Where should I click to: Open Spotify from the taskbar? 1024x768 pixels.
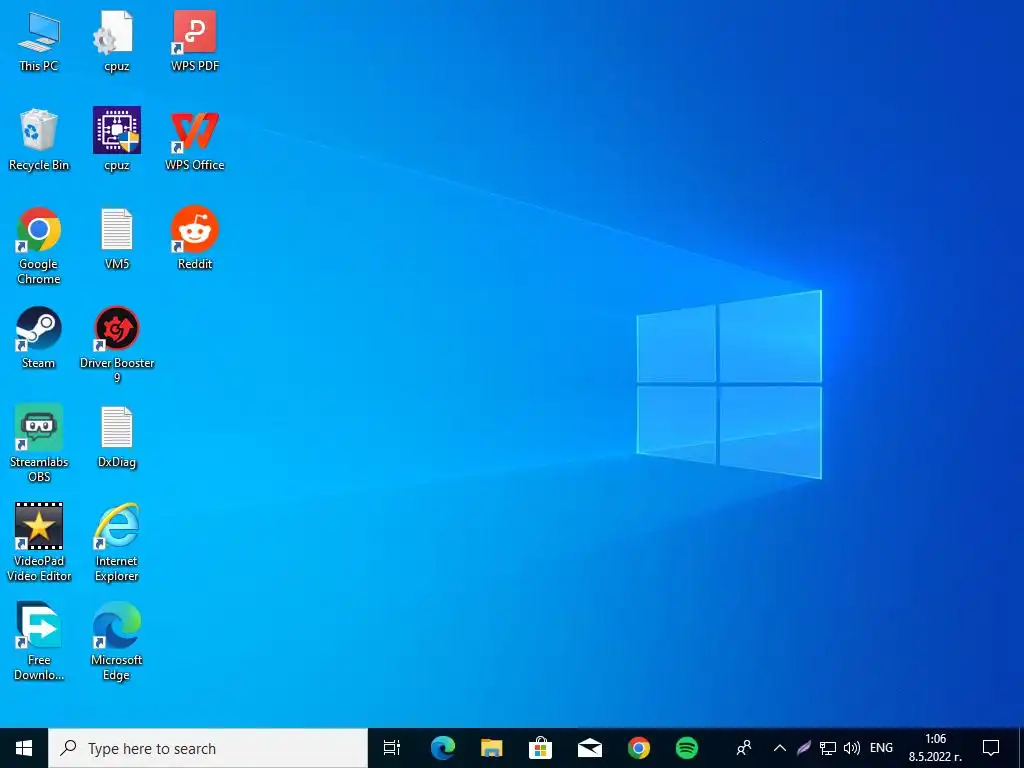687,748
